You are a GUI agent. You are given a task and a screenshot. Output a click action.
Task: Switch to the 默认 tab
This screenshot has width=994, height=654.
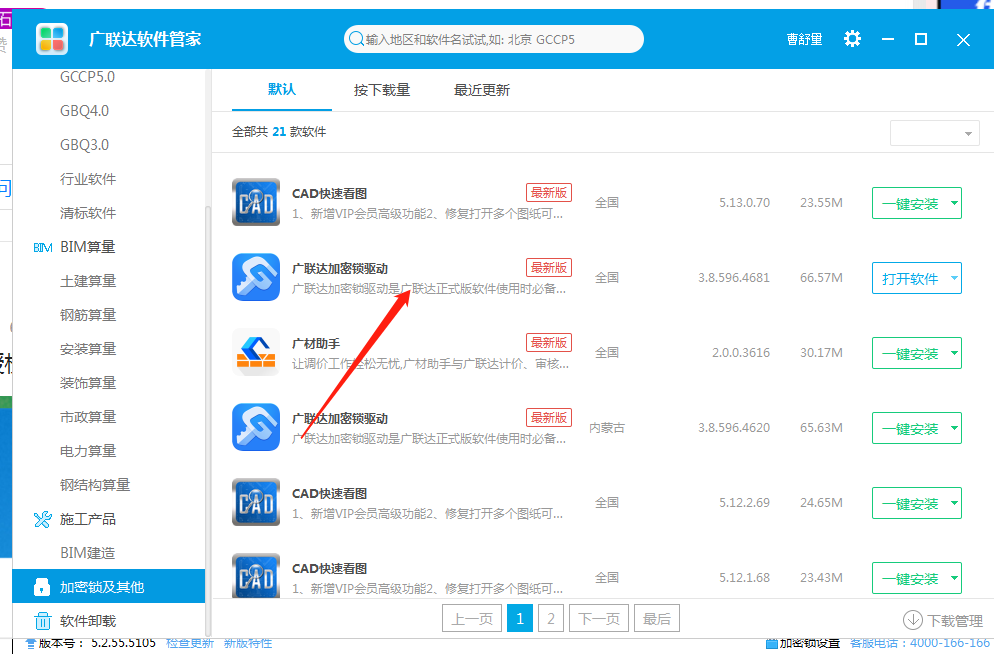[x=281, y=89]
